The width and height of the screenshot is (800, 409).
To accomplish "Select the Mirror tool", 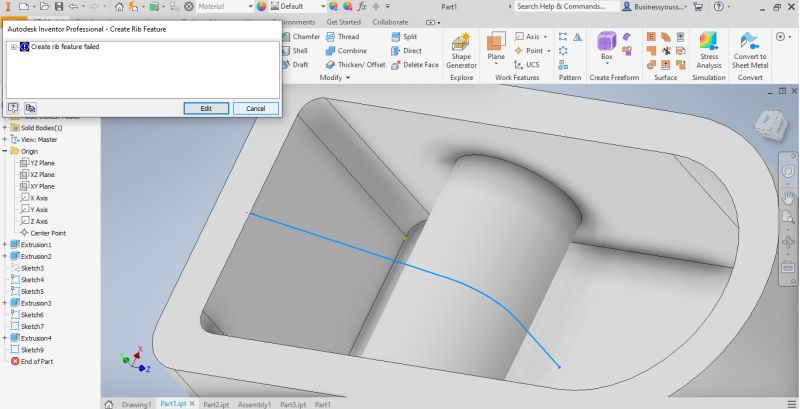I will click(x=577, y=37).
